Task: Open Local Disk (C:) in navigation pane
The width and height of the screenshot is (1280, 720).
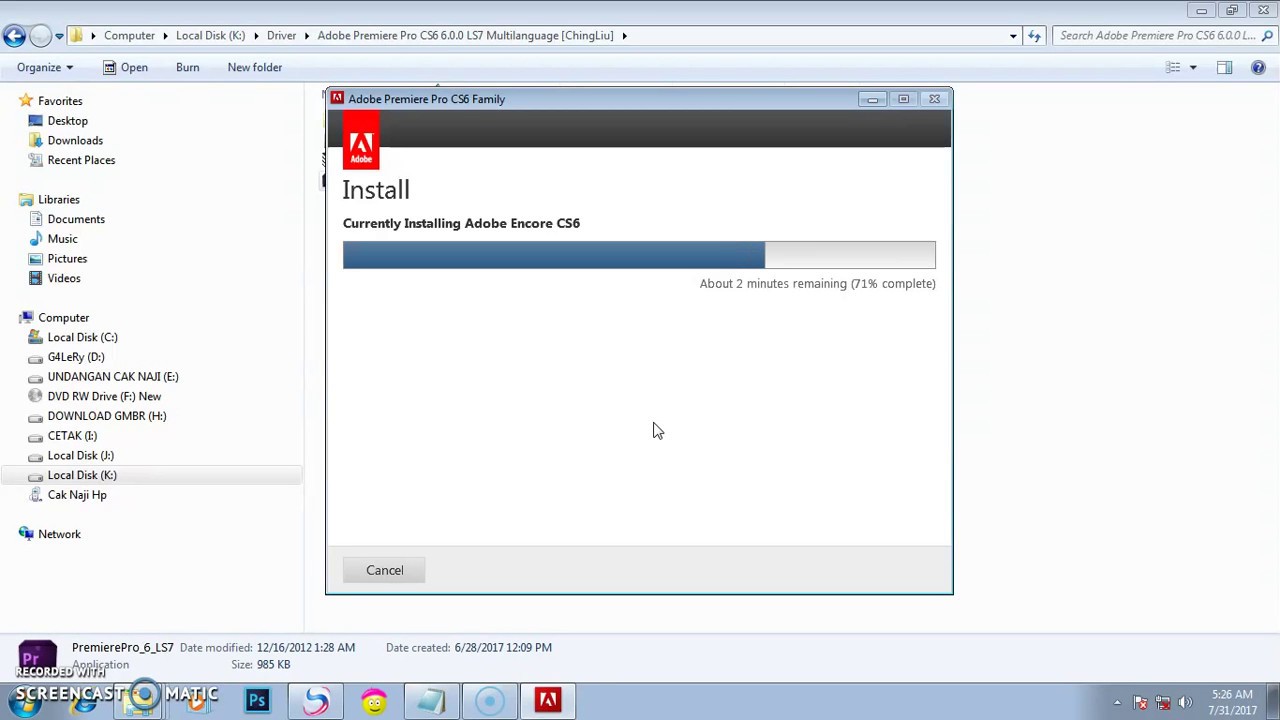Action: 82,337
